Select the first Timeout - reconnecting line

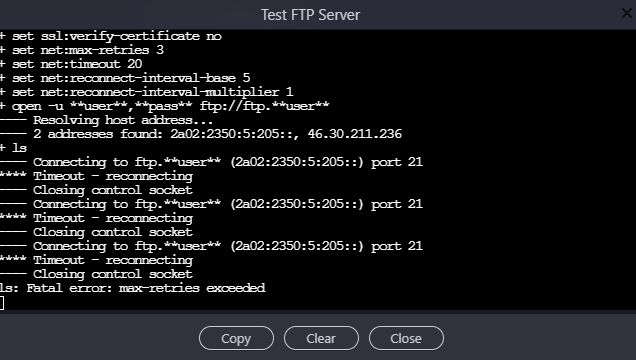point(97,176)
